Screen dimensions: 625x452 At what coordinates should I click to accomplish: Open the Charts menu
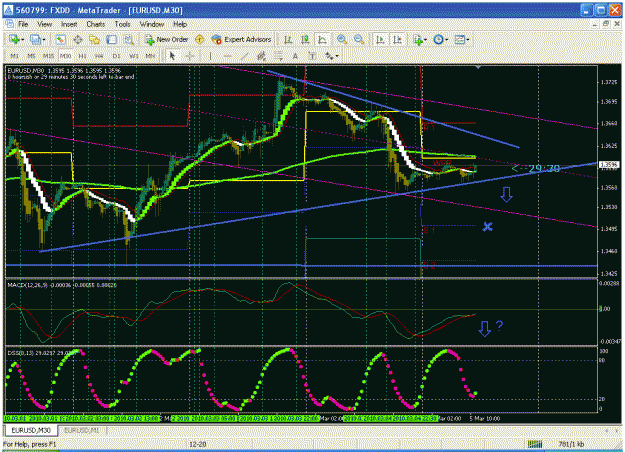96,24
